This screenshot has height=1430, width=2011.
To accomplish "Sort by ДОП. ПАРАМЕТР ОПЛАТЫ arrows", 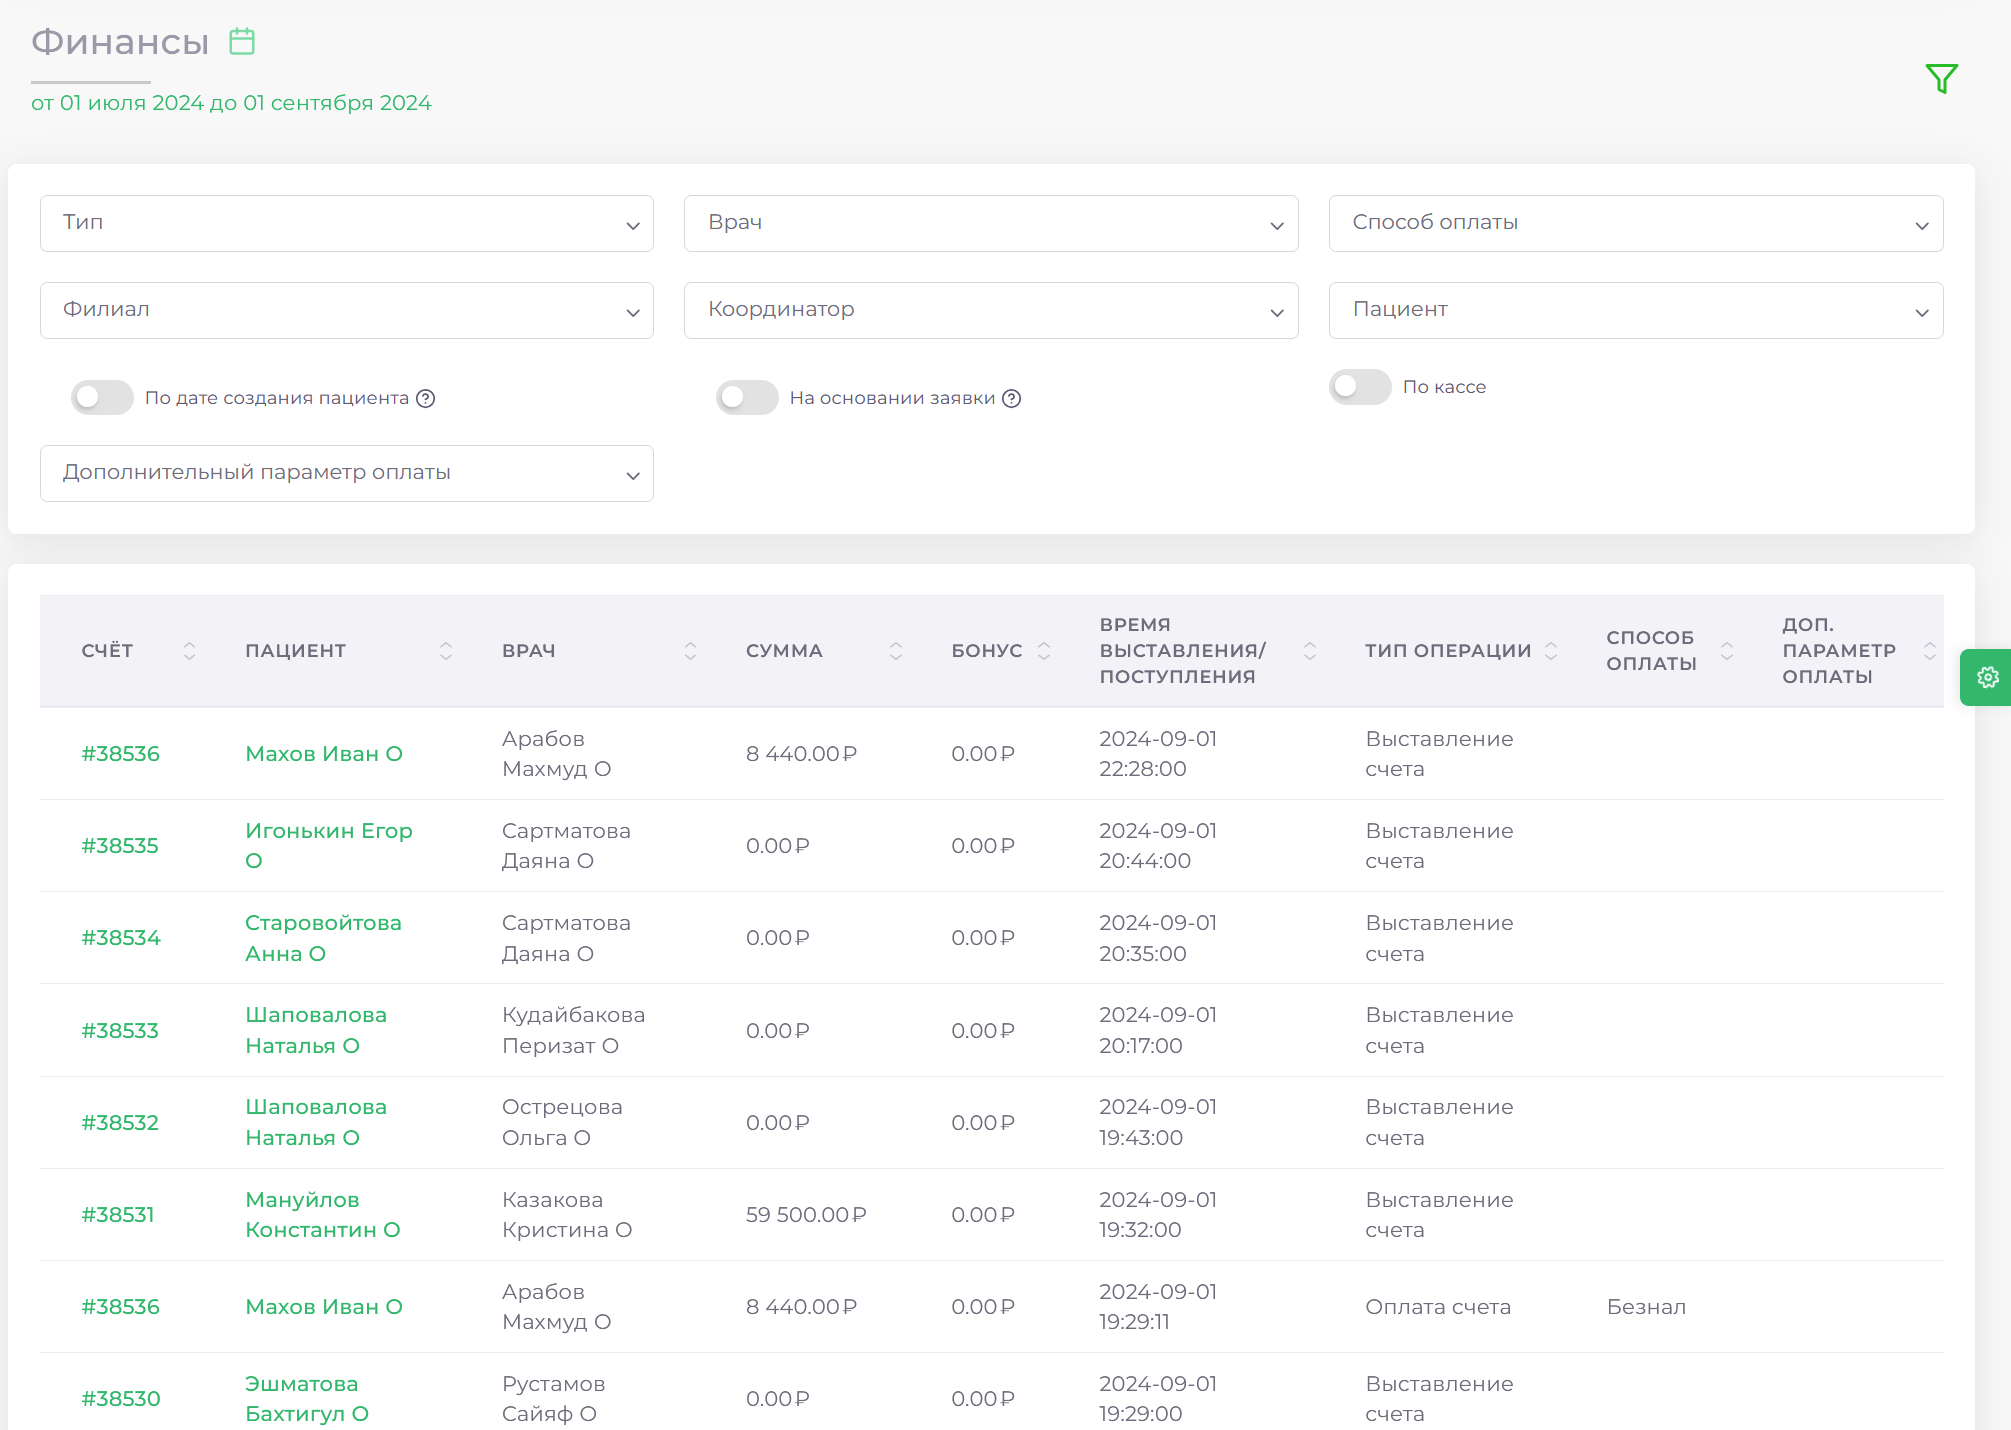I will [1930, 651].
